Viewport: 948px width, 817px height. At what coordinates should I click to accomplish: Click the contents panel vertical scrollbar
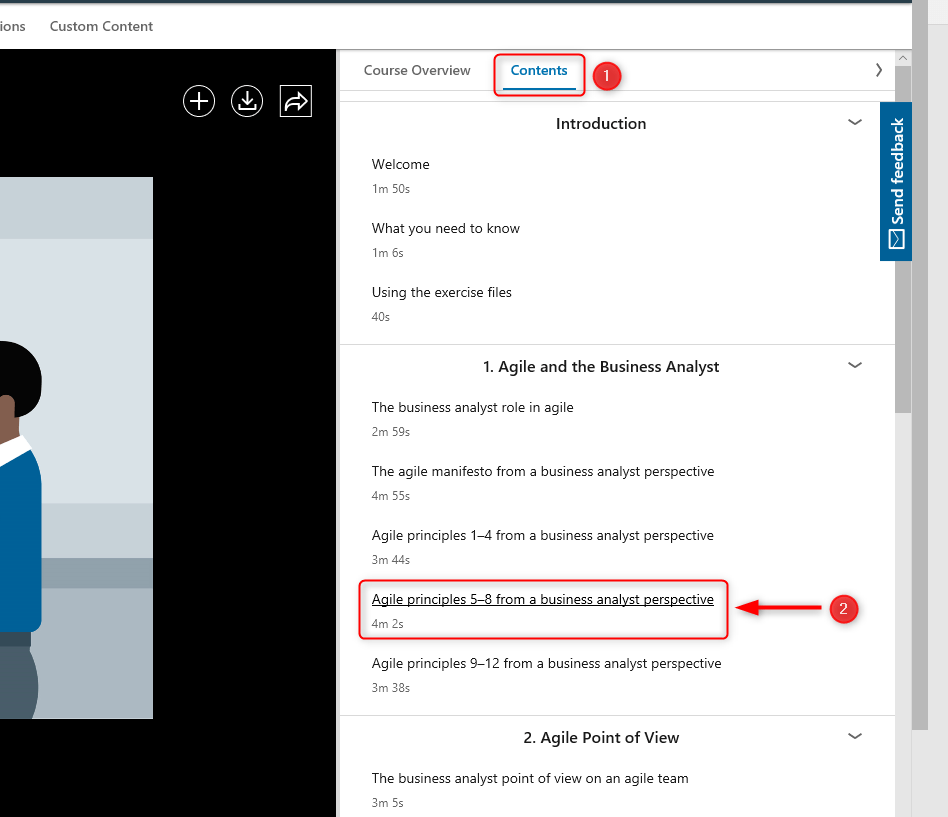(x=903, y=240)
